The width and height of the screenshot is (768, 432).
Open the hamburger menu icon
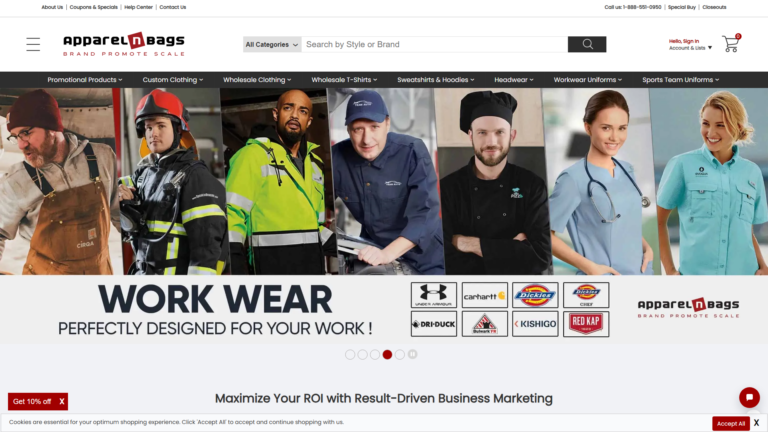33,44
